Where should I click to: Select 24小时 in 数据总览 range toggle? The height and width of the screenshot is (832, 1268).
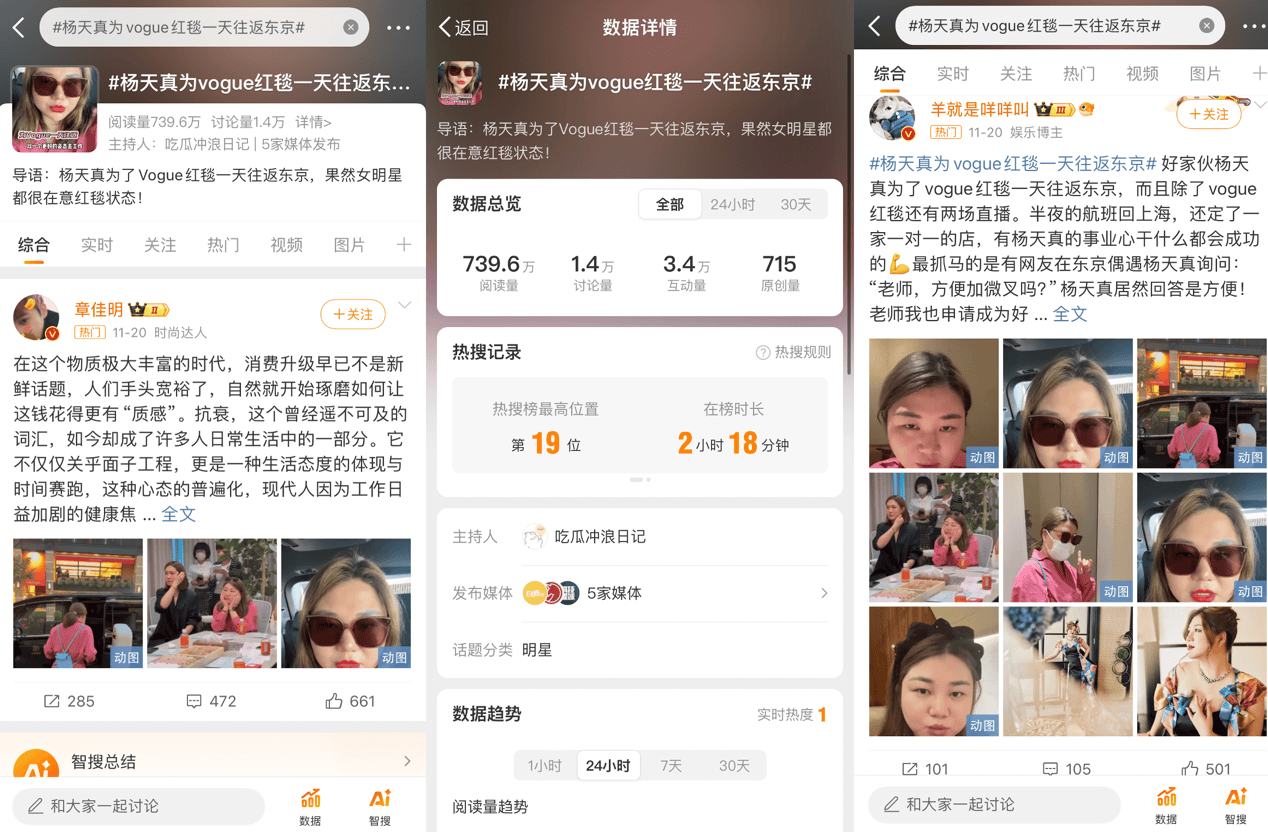coord(733,204)
